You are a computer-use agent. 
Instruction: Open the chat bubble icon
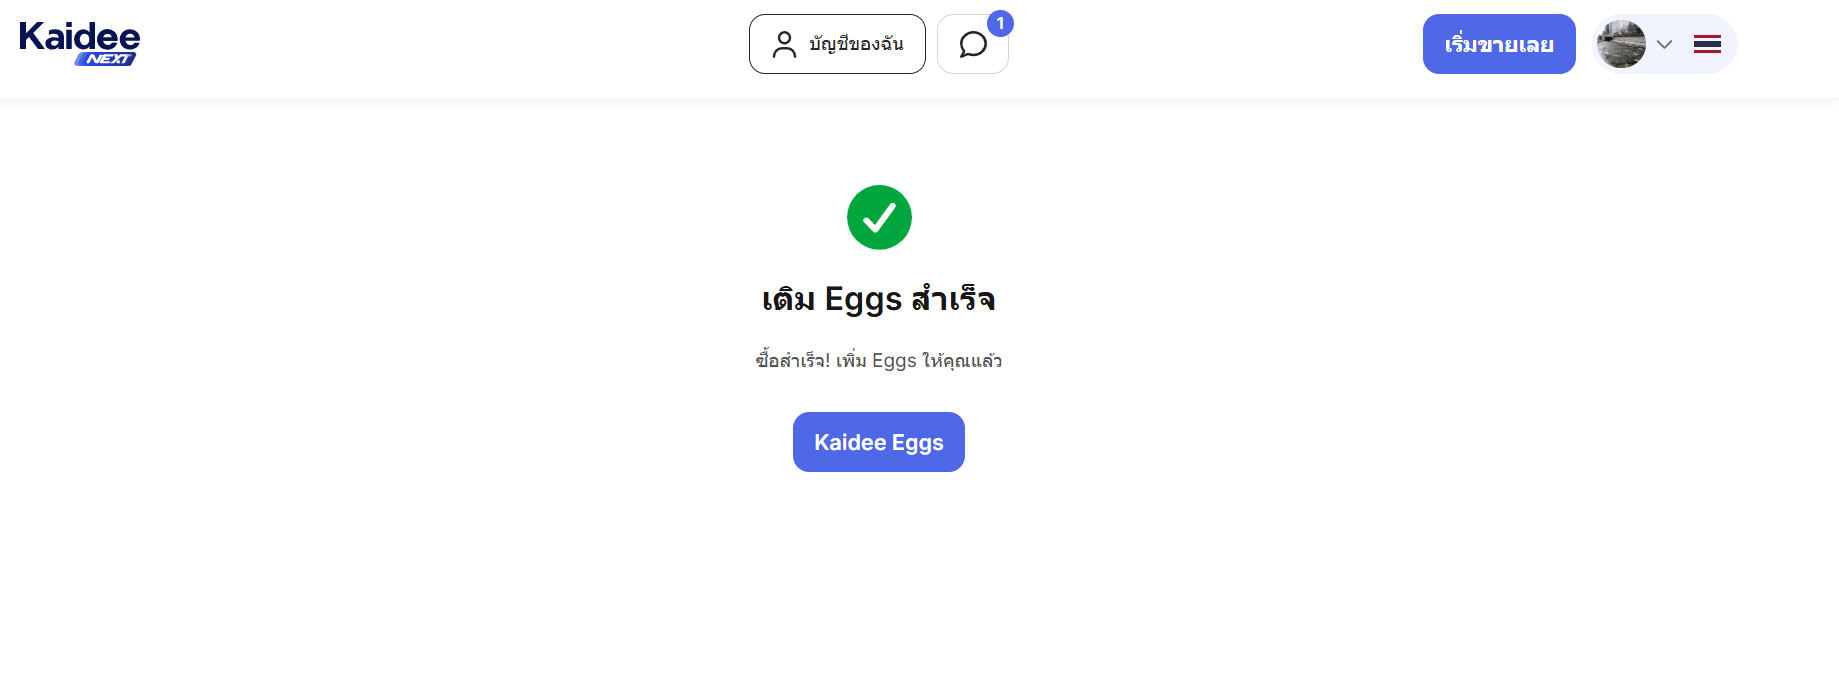973,44
